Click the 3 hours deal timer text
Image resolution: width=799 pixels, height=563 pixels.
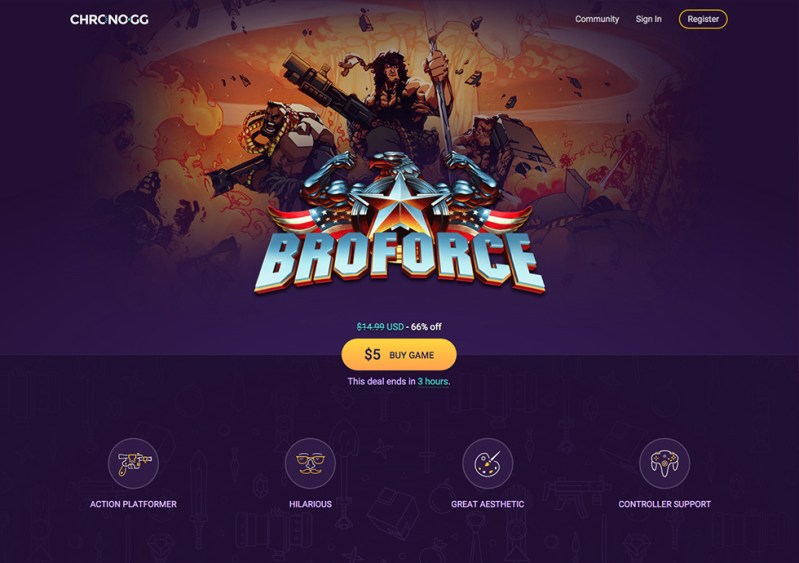(x=433, y=381)
